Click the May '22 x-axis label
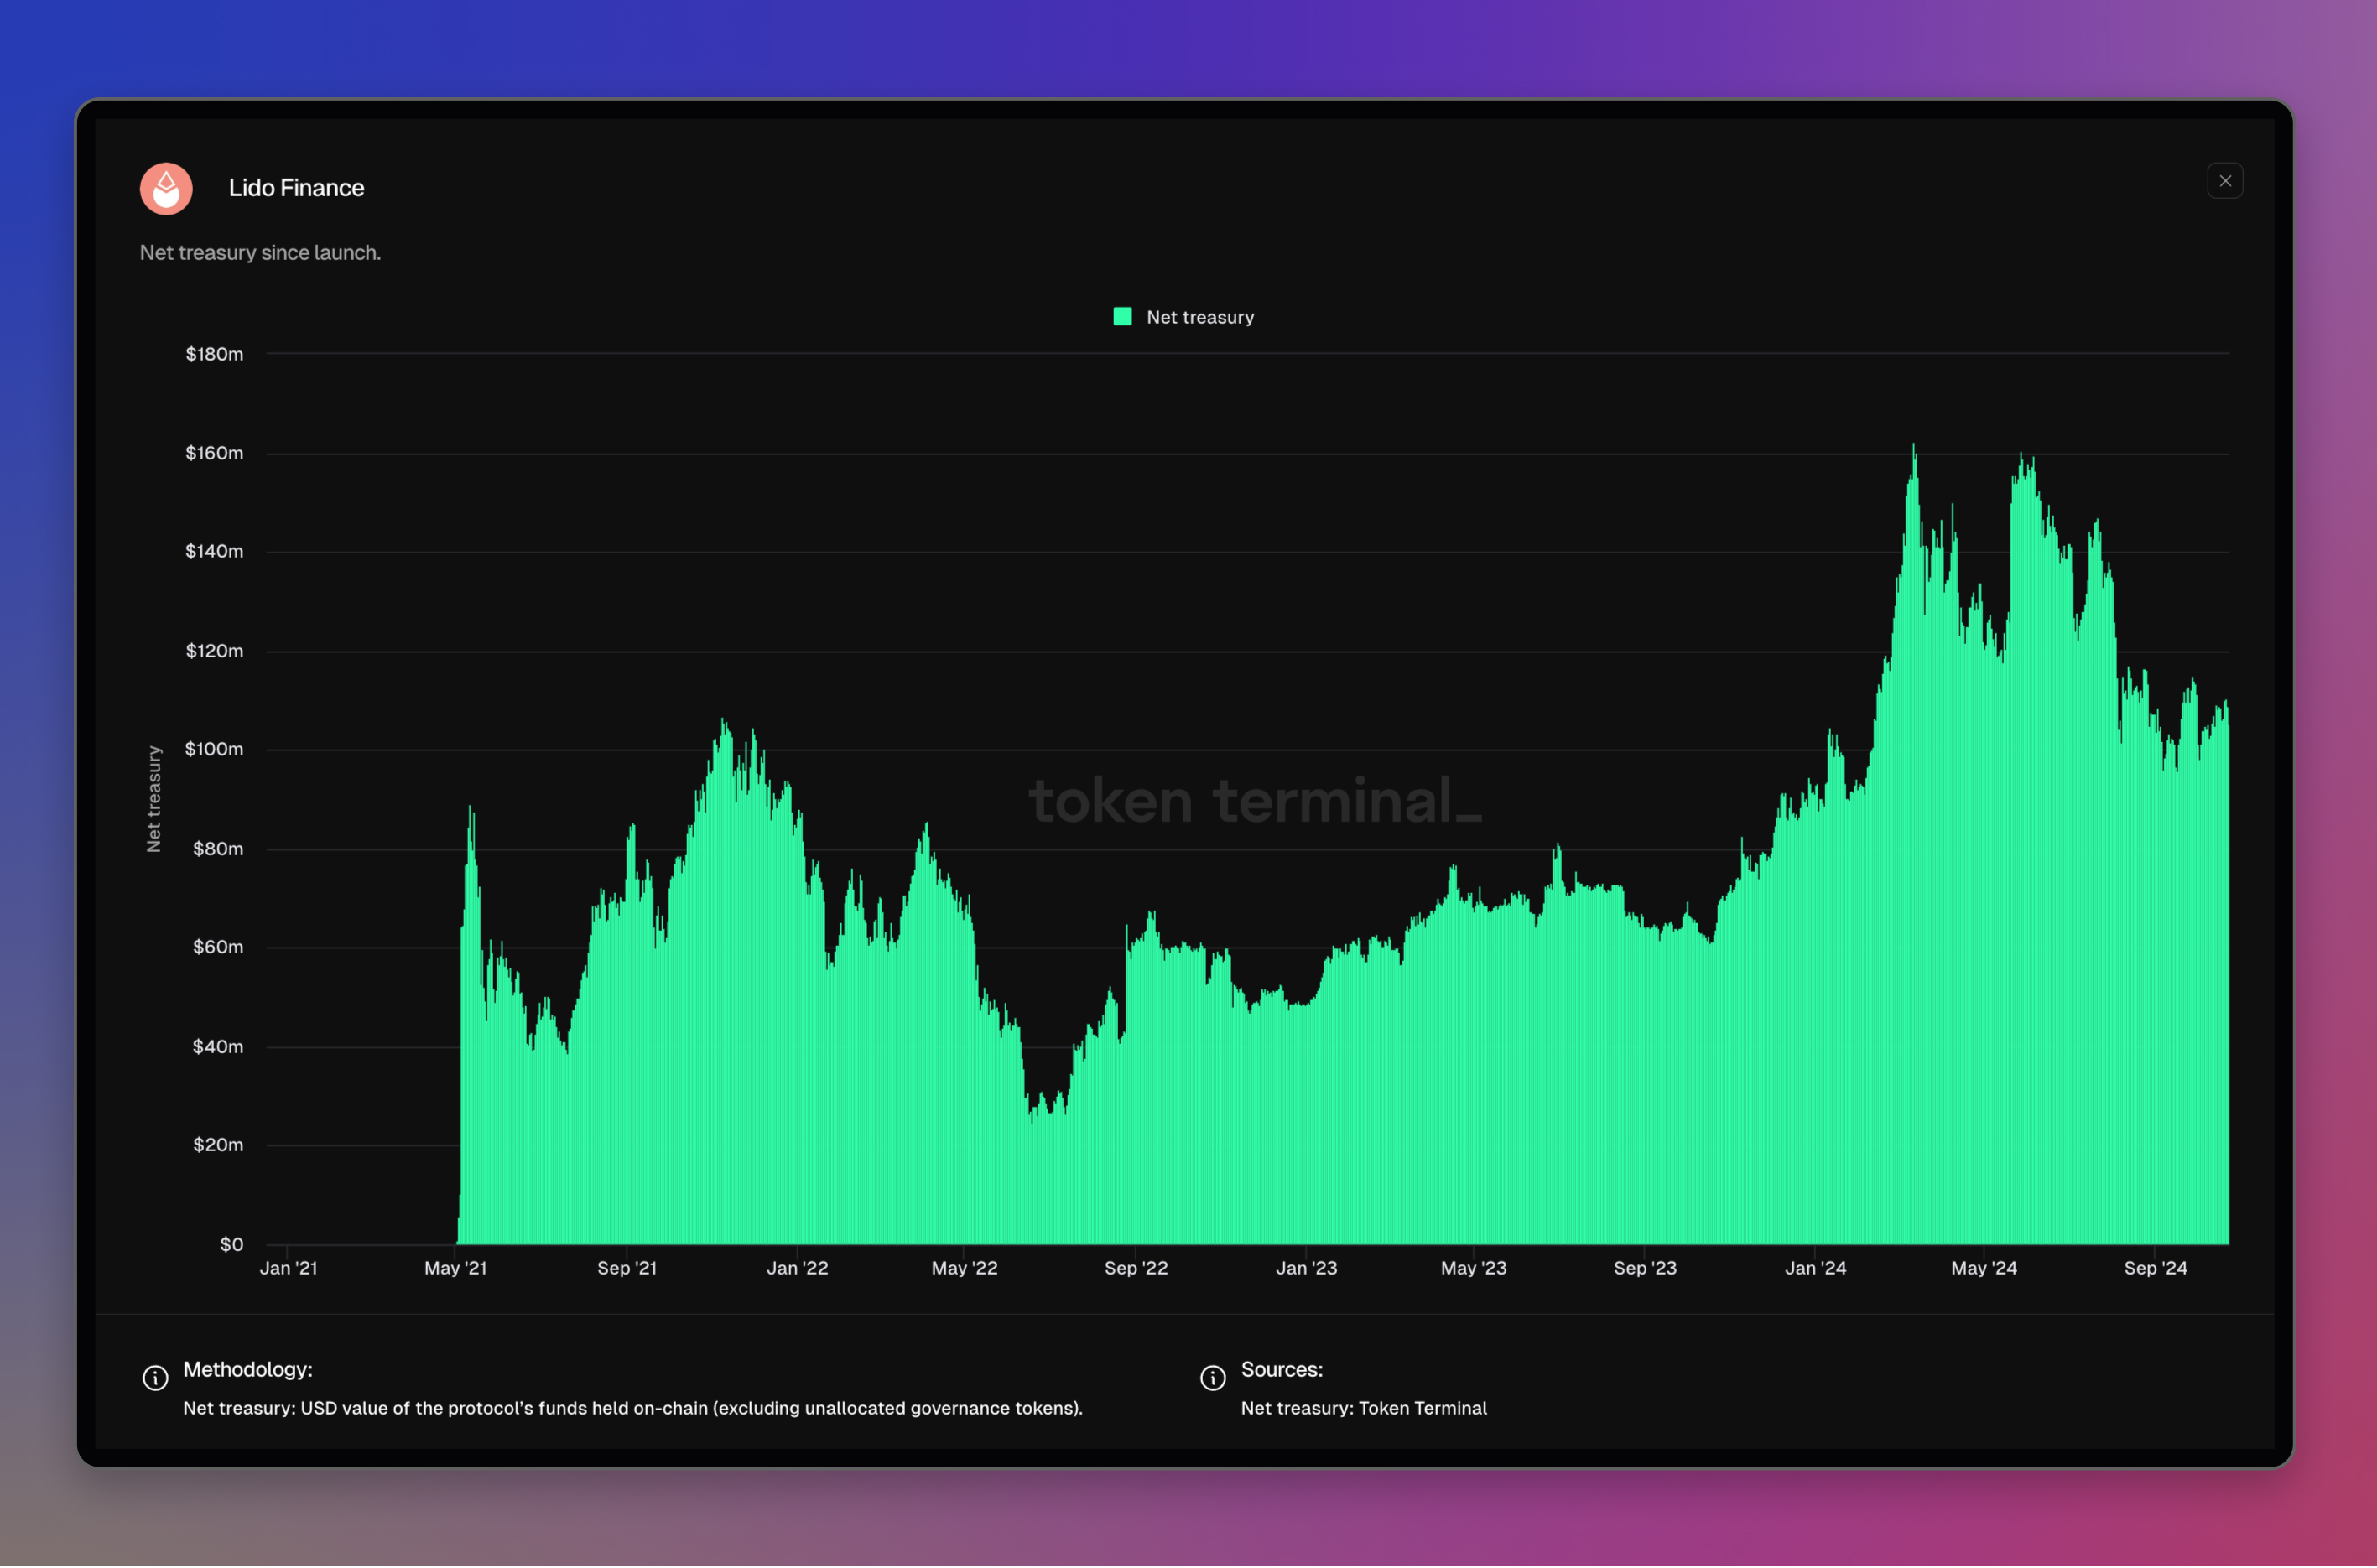 click(x=964, y=1269)
